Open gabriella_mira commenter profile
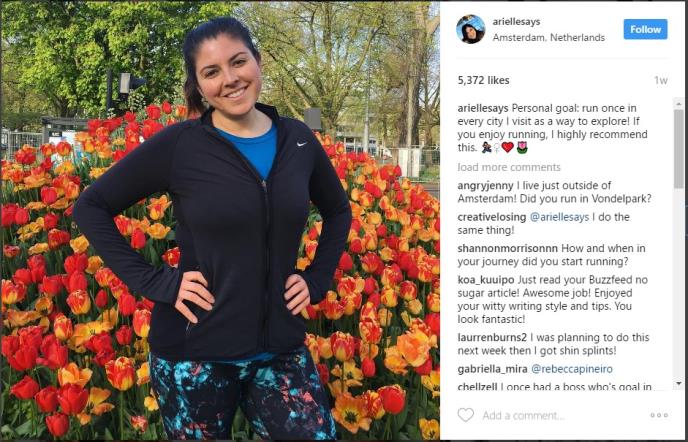The height and width of the screenshot is (442, 688). click(x=492, y=369)
